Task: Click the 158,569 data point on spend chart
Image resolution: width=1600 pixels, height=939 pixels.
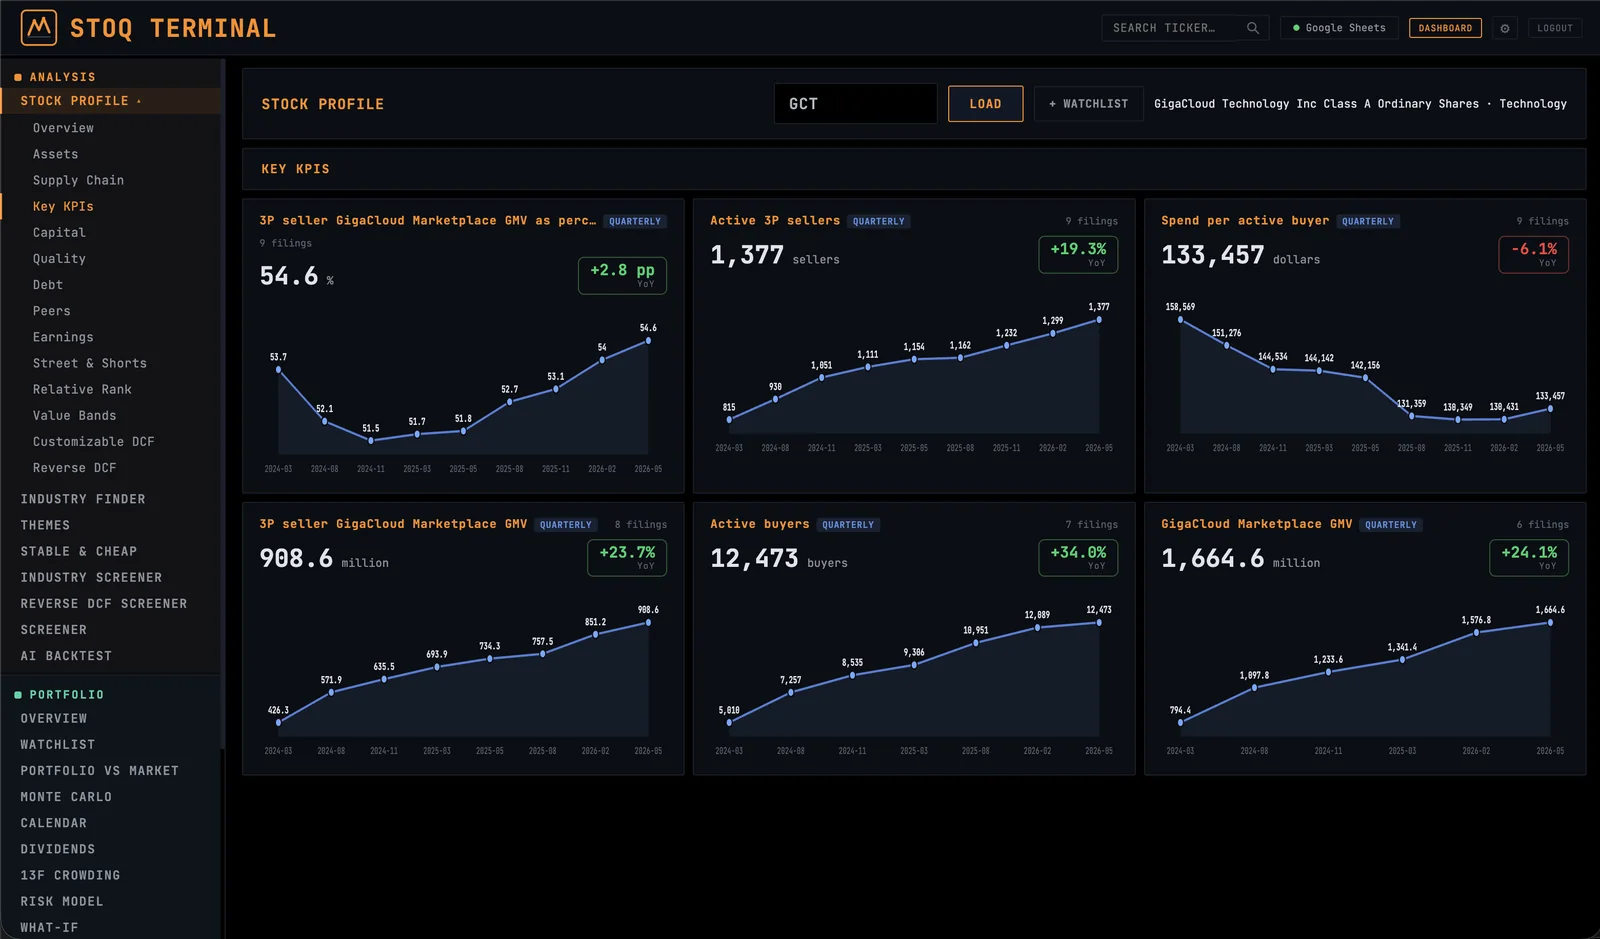Action: tap(1180, 320)
